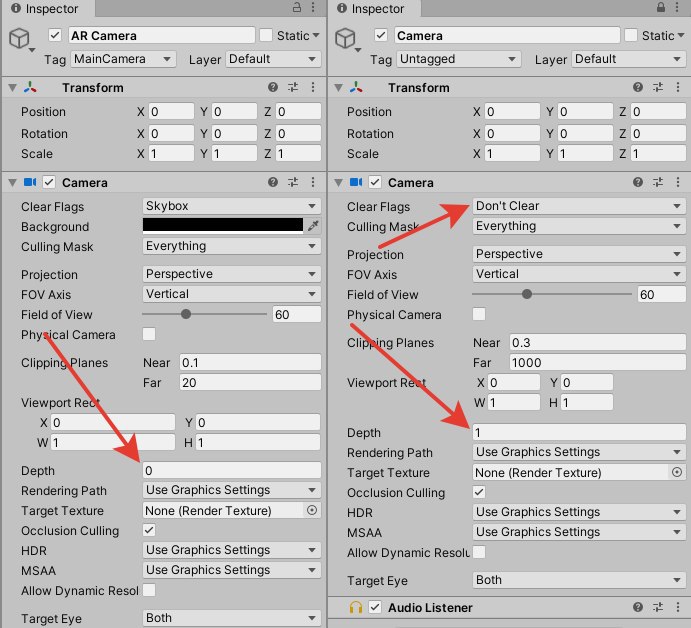Select the right Camera Inspector tab
691x628 pixels.
pyautogui.click(x=374, y=8)
